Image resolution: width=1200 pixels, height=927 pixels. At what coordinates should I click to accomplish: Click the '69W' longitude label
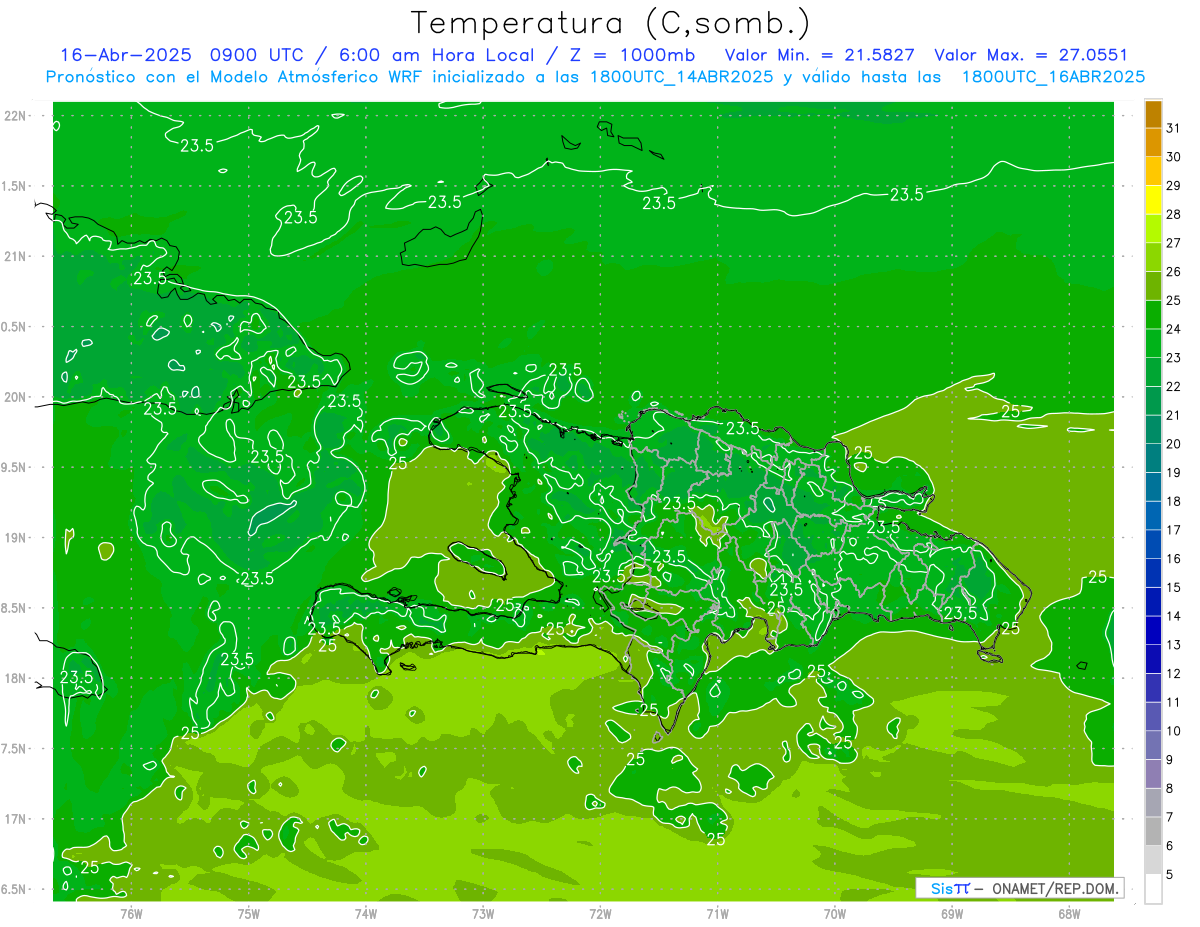952,914
